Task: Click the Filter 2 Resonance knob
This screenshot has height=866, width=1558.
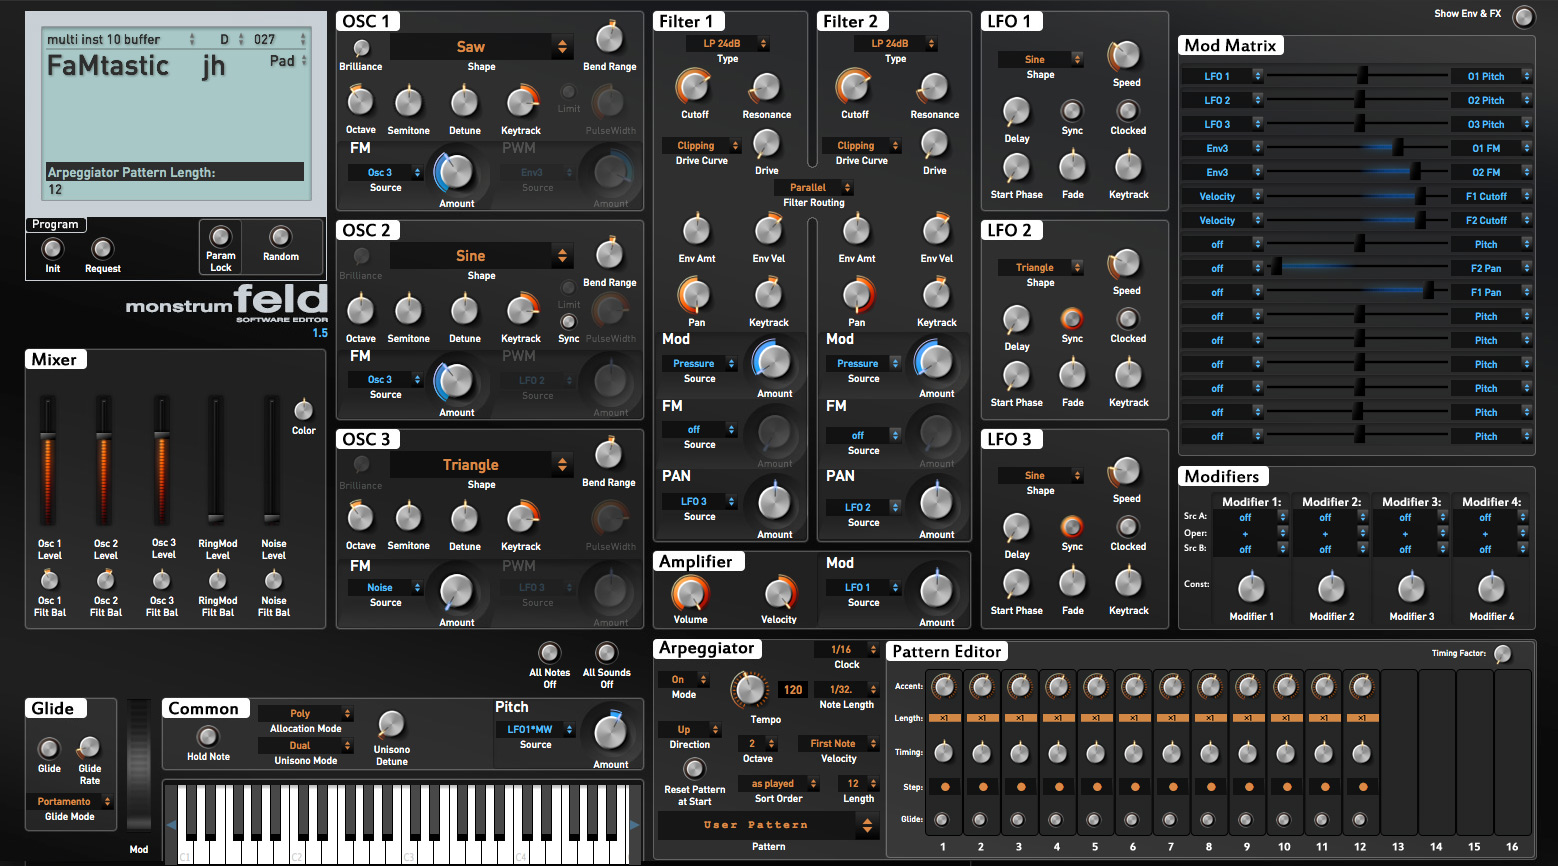Action: coord(934,88)
